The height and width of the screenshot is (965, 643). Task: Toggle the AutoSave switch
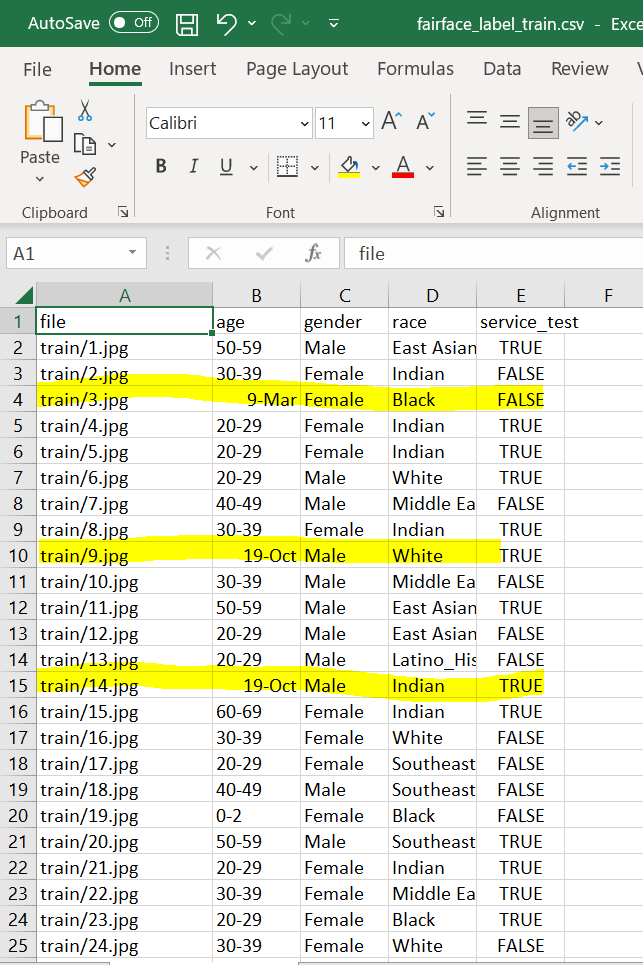point(134,23)
